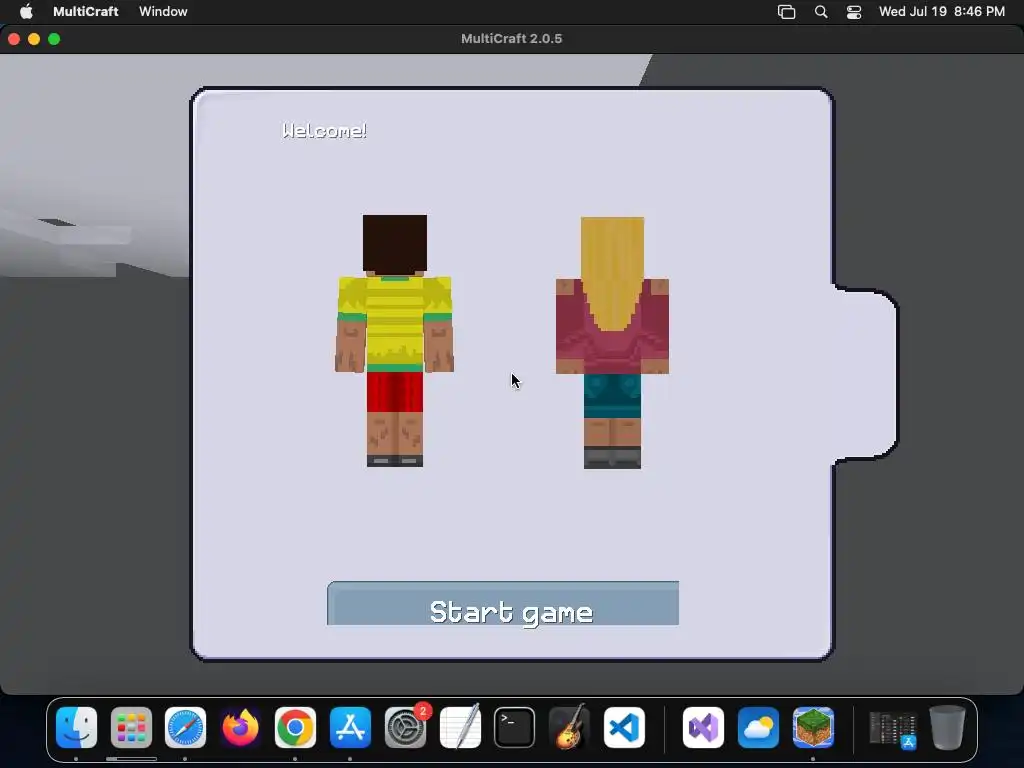Open Terminal from the dock
1024x768 pixels.
(x=515, y=728)
